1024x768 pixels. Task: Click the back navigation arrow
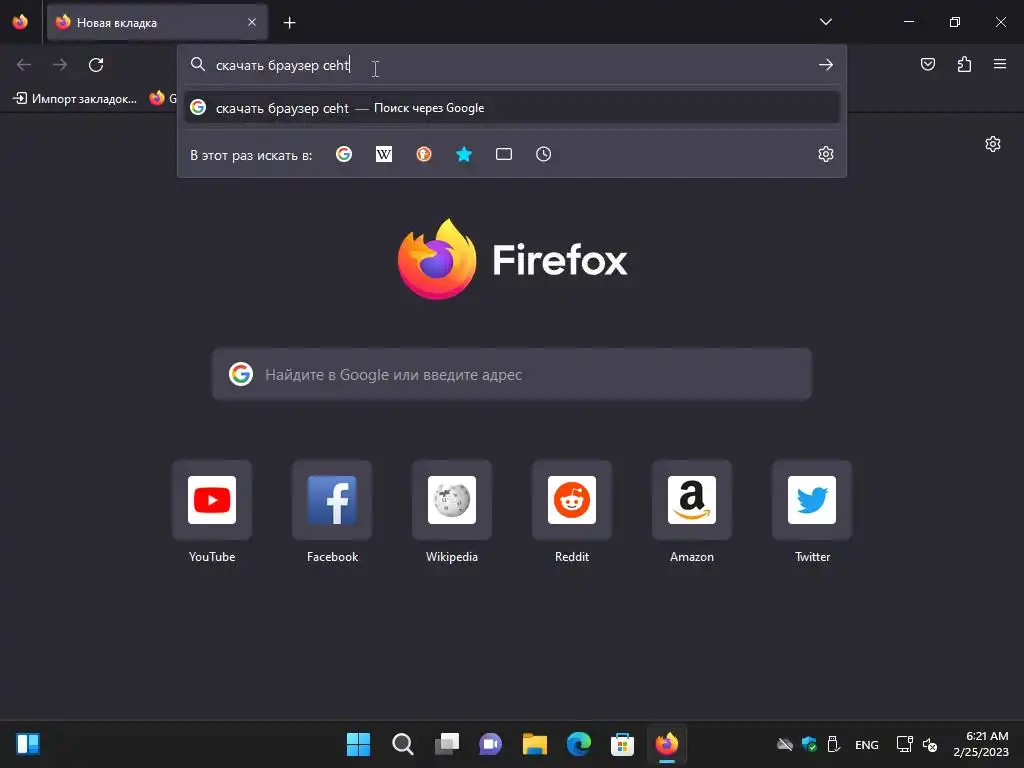[24, 65]
